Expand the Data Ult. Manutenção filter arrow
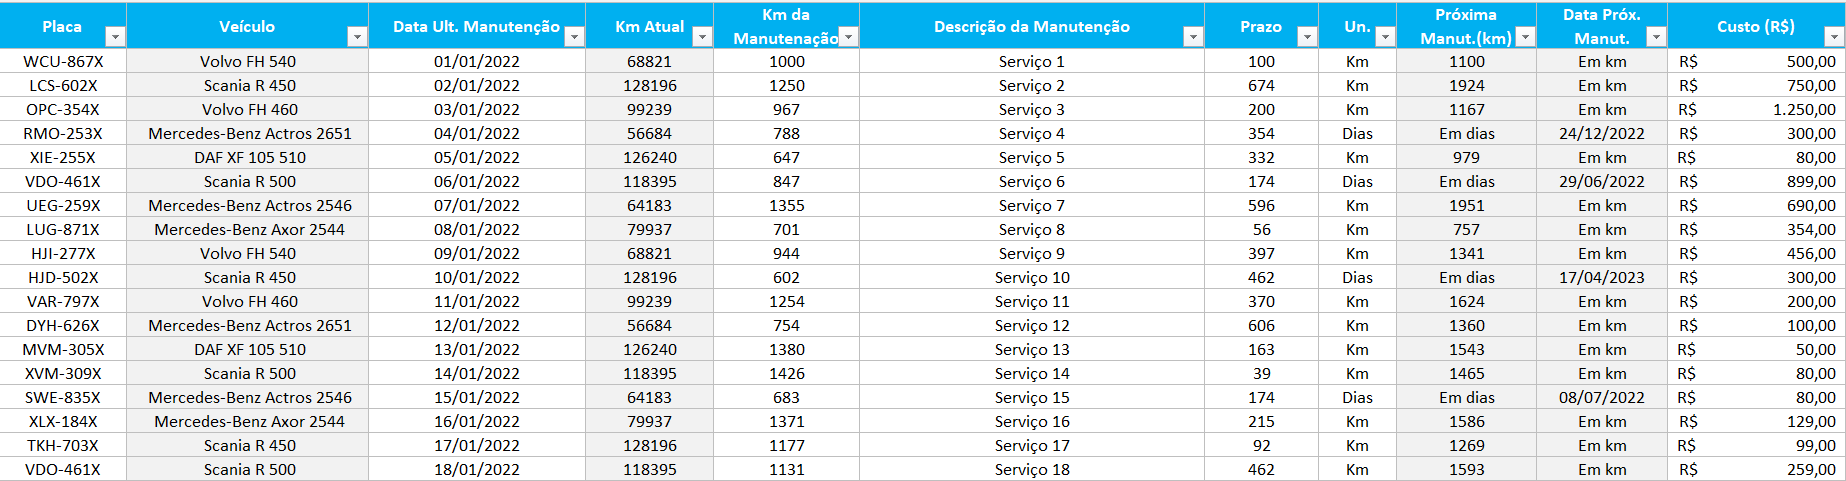1846x481 pixels. click(574, 37)
